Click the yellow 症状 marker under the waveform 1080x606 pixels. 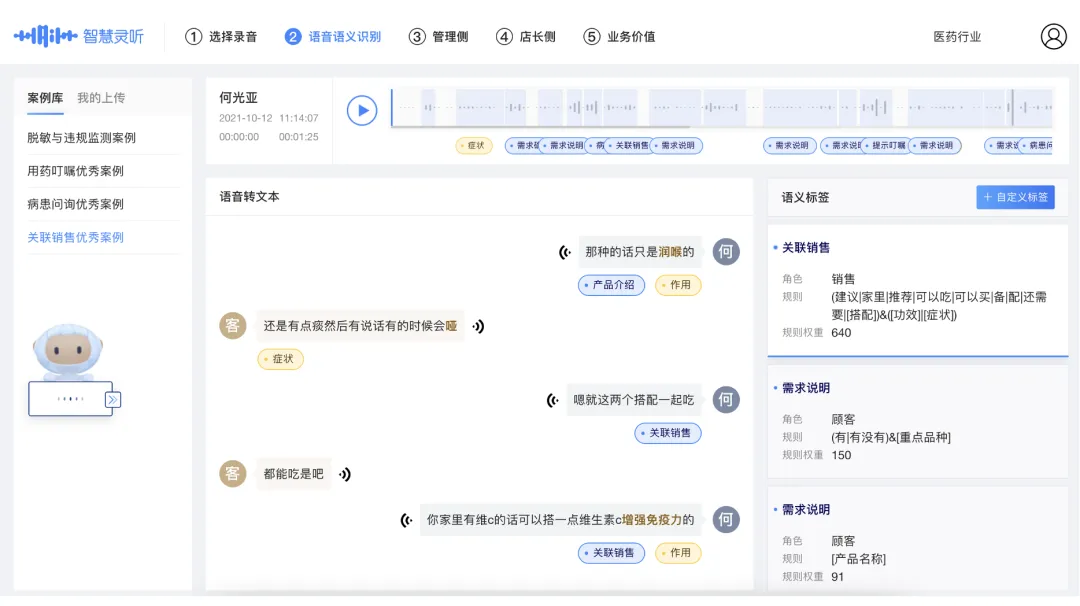474,145
